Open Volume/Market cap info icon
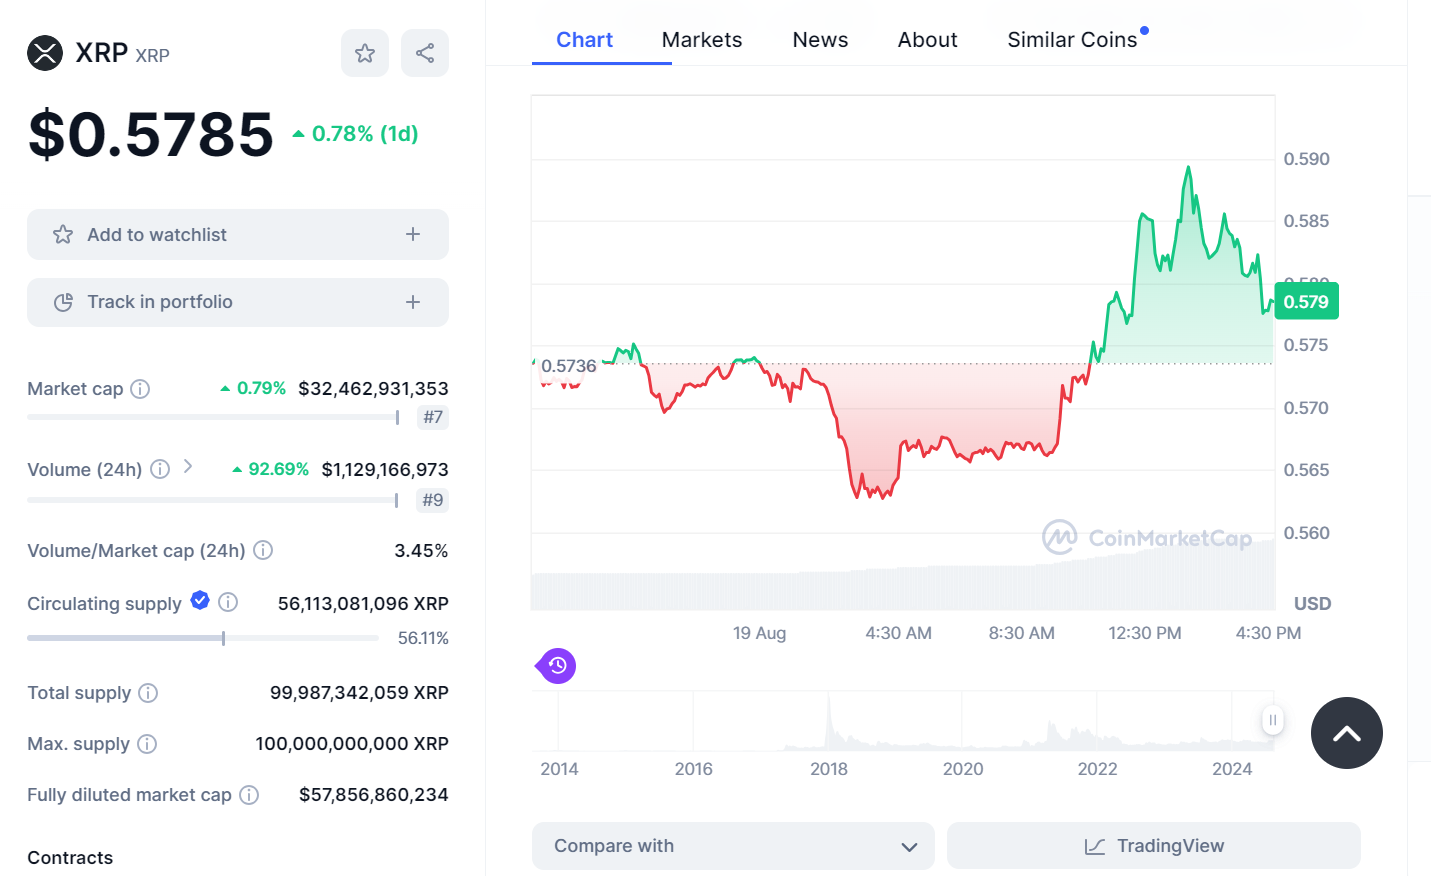 click(263, 550)
